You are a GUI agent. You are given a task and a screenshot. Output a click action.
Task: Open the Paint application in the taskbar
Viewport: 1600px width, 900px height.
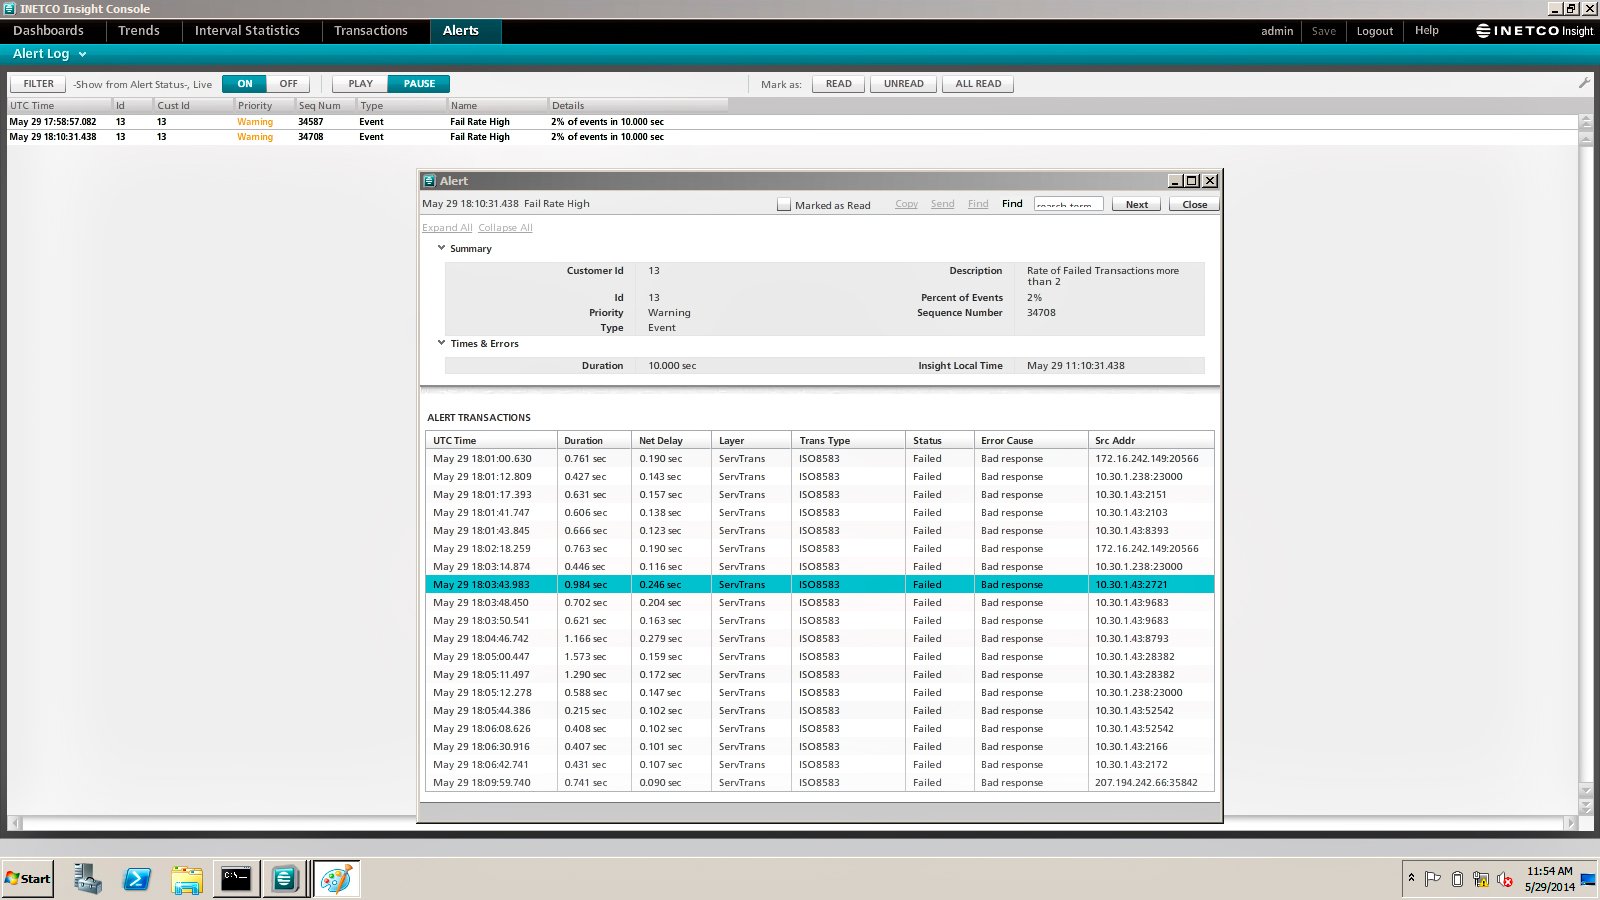(336, 879)
